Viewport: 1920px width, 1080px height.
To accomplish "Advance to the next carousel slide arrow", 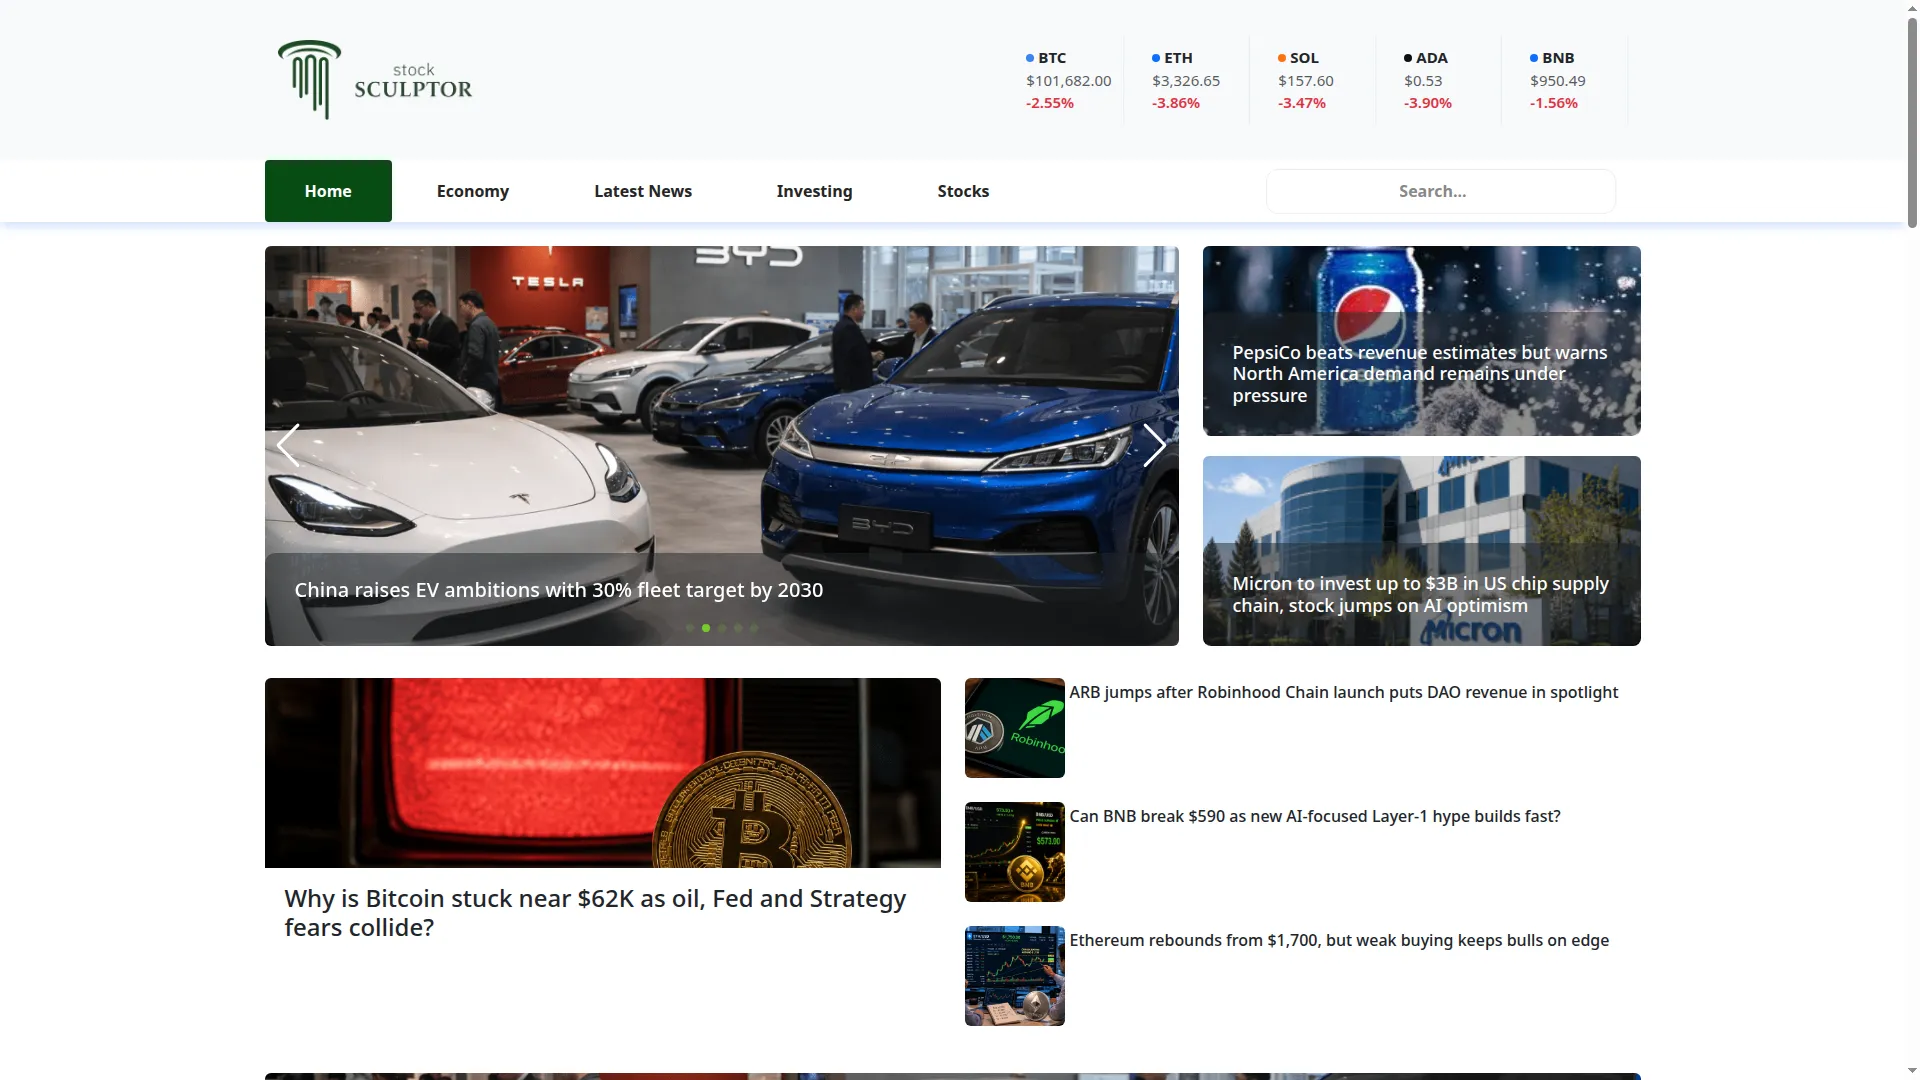I will coord(1154,445).
